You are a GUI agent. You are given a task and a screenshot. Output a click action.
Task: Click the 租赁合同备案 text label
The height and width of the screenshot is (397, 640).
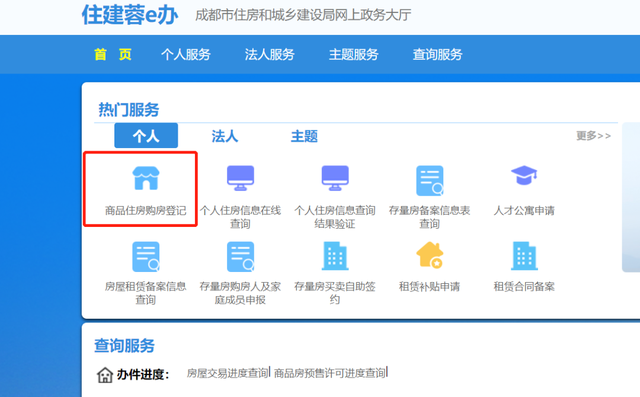pos(524,286)
